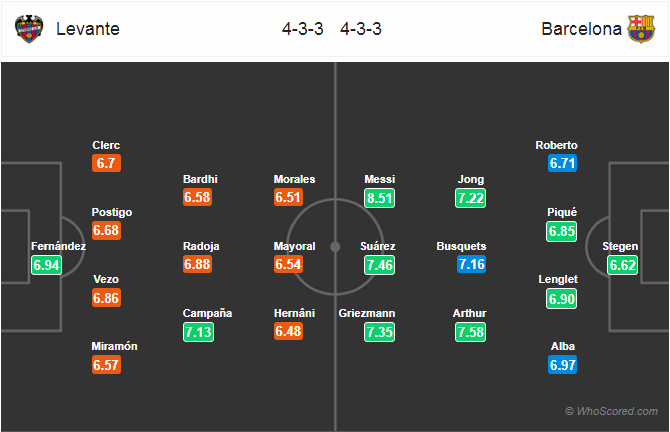Click Barcelona's 4-3-3 formation label
The height and width of the screenshot is (432, 670).
(x=361, y=29)
